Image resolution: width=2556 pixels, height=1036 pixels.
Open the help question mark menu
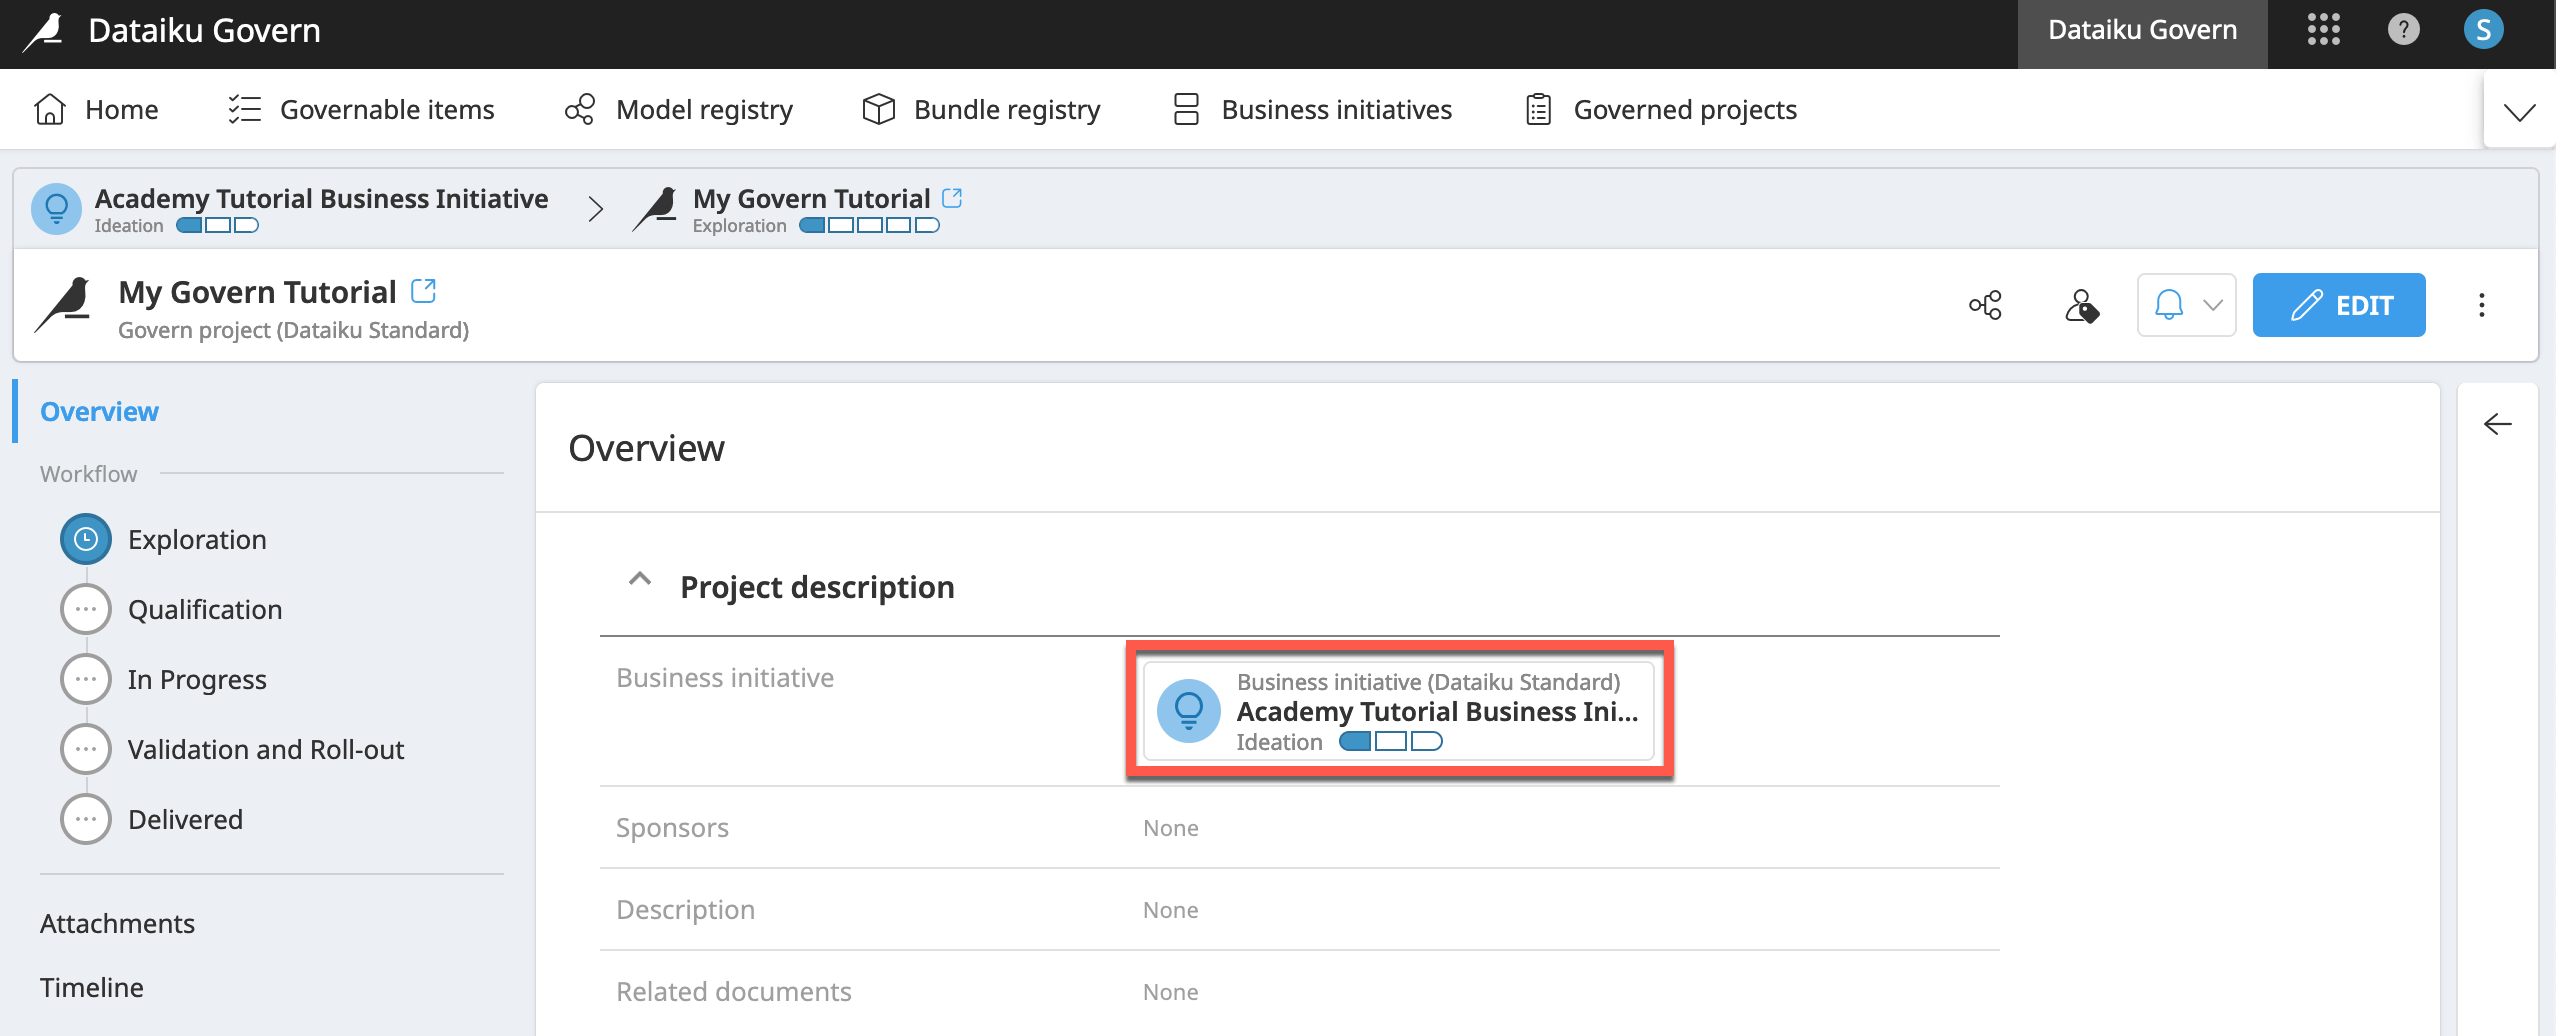point(2403,30)
